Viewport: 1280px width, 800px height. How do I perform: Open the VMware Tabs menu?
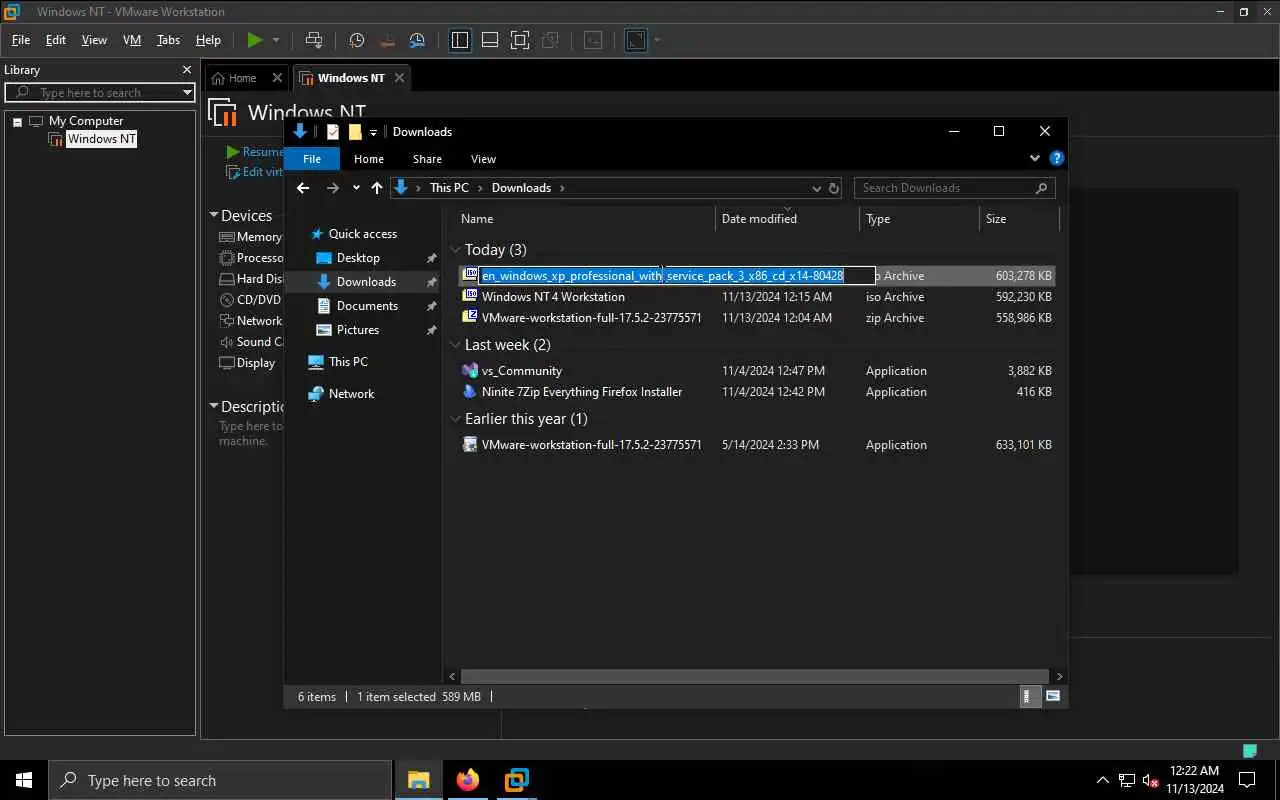click(x=168, y=40)
